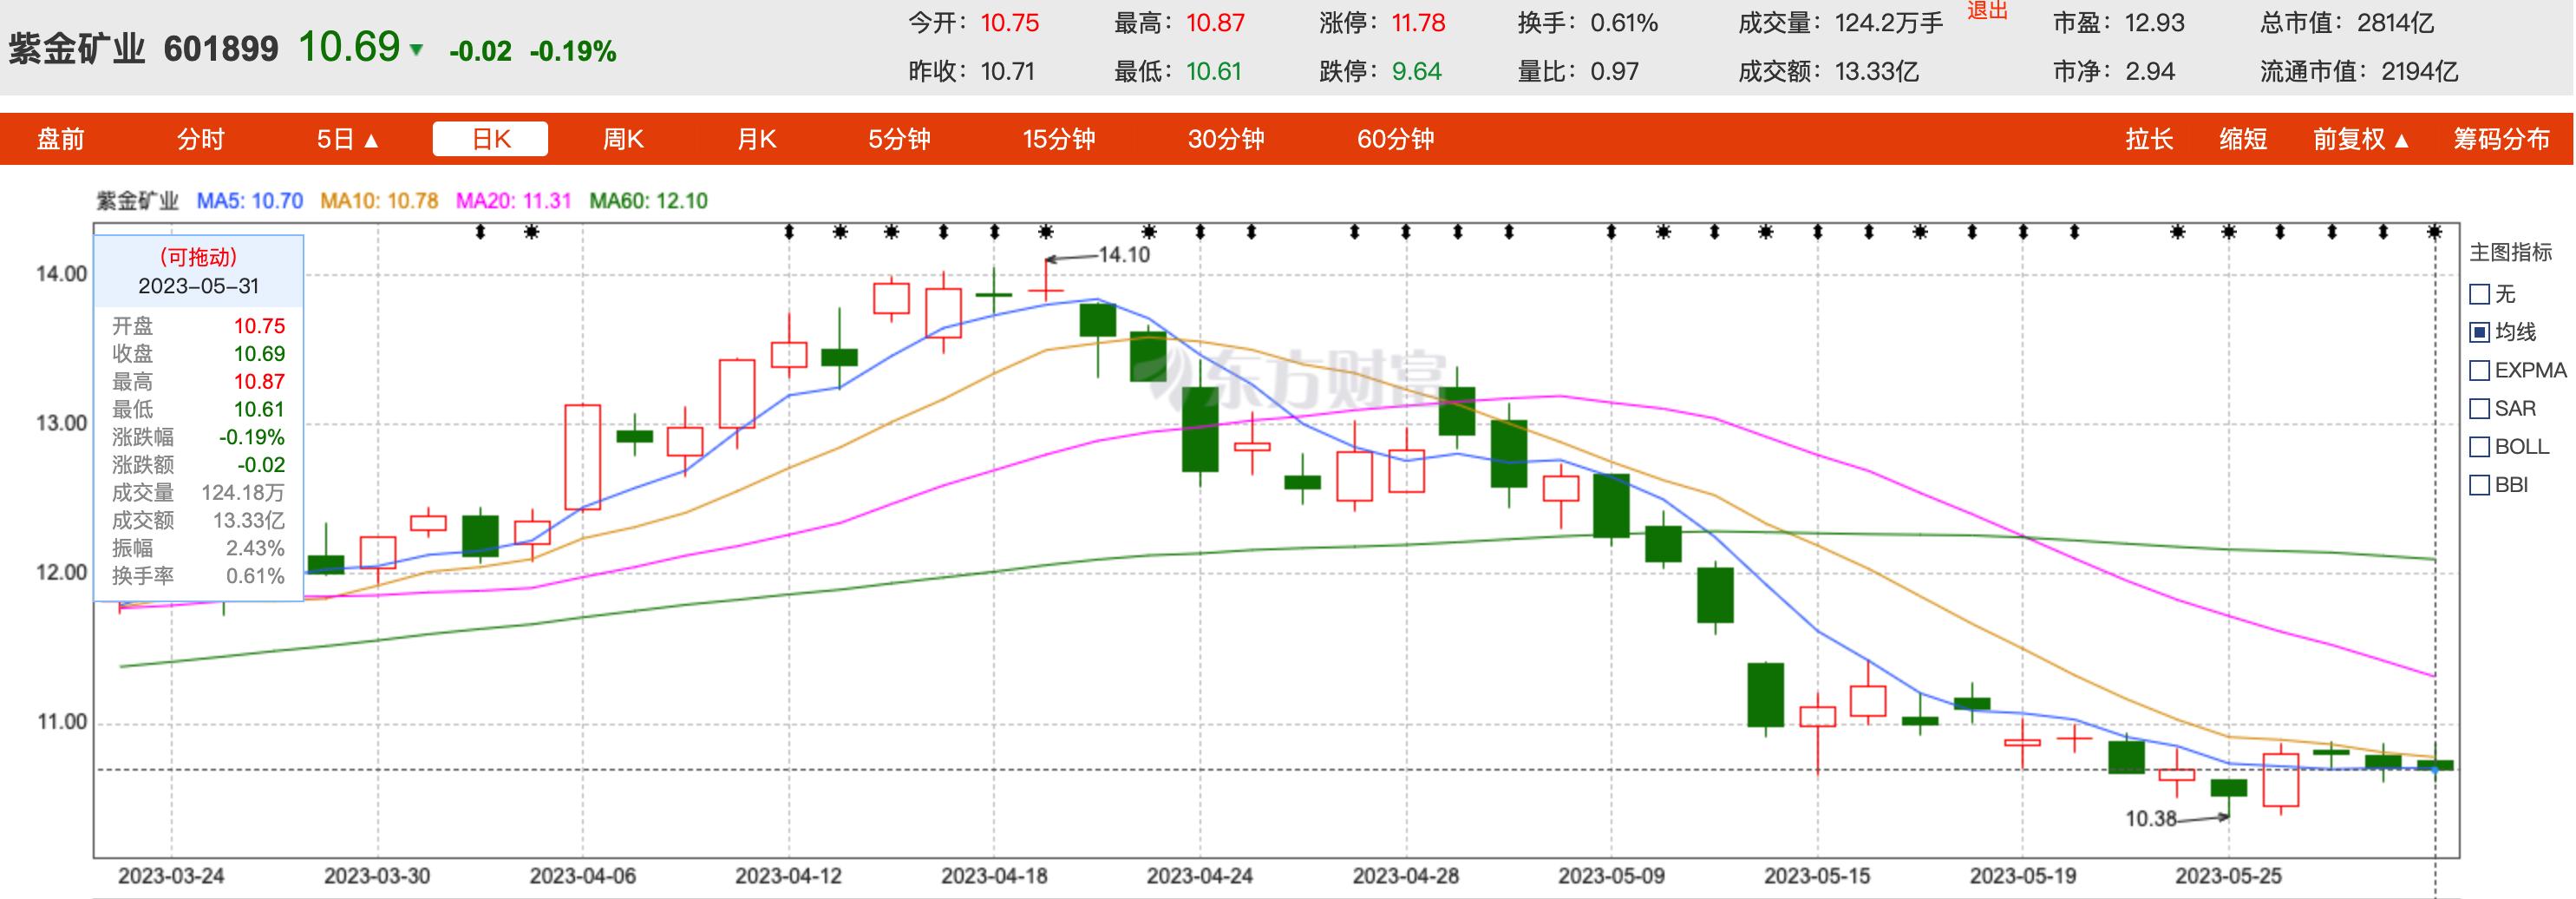Click the MA5: 10.70 legend label
Screen dimensions: 2576x899
pyautogui.click(x=250, y=201)
